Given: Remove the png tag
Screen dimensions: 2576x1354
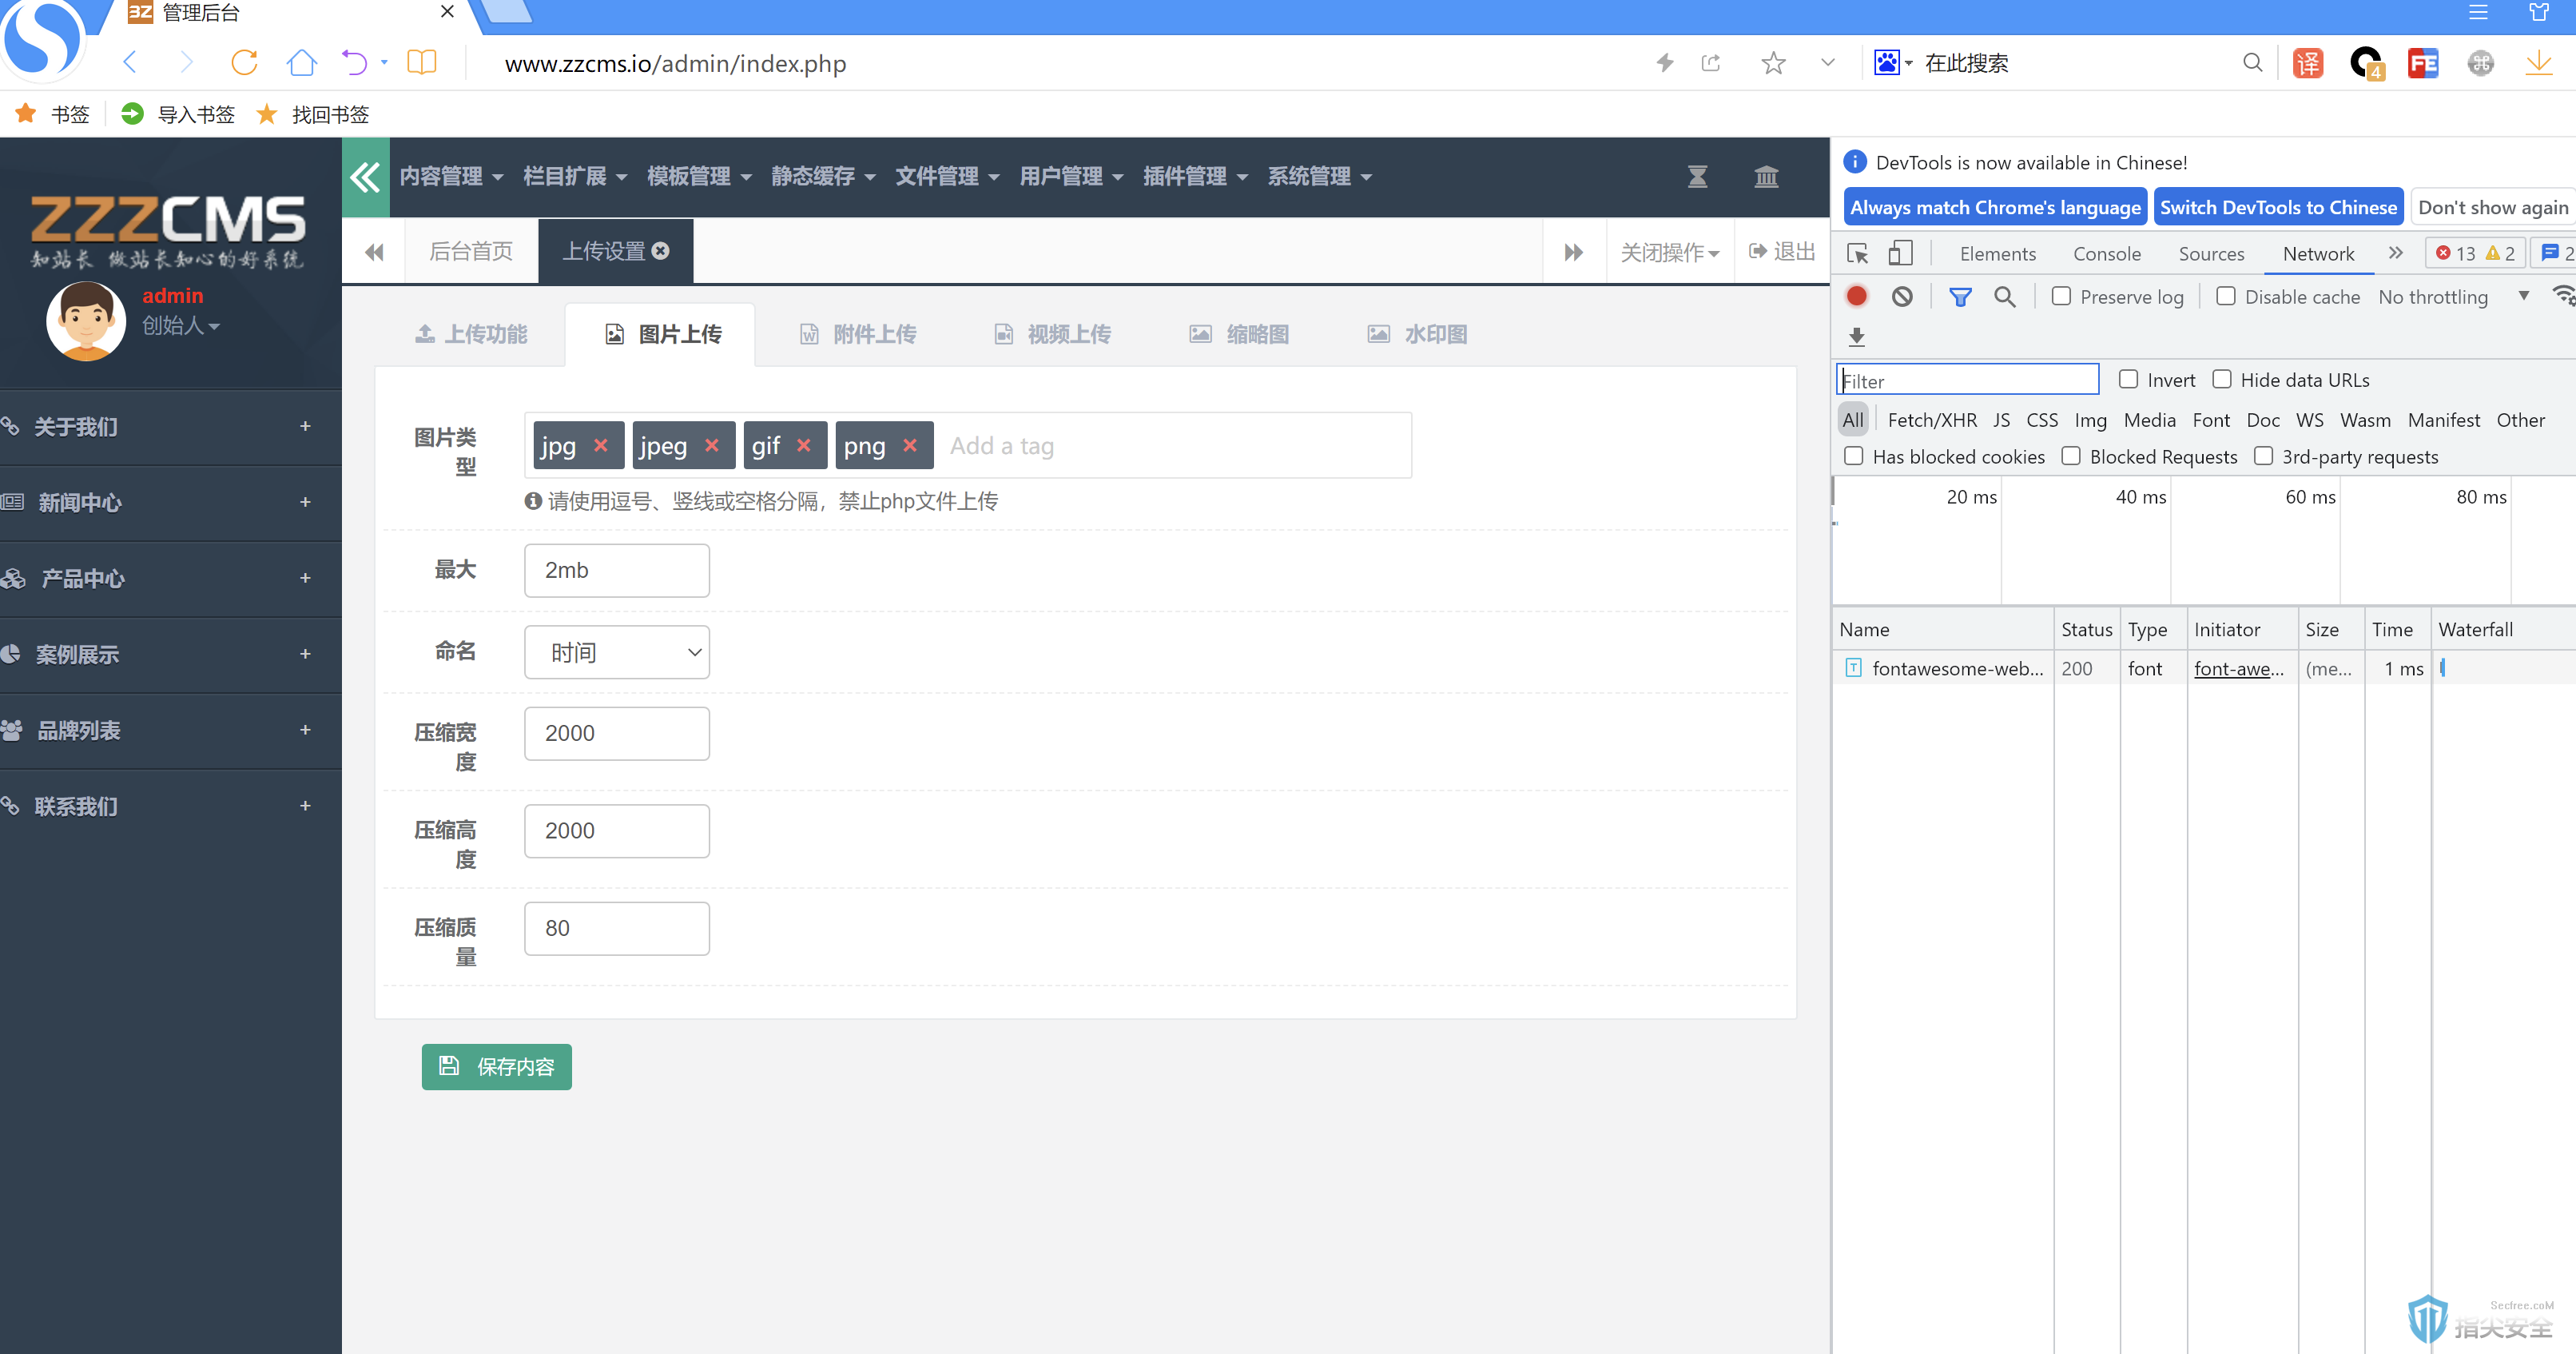Looking at the screenshot, I should 910,445.
